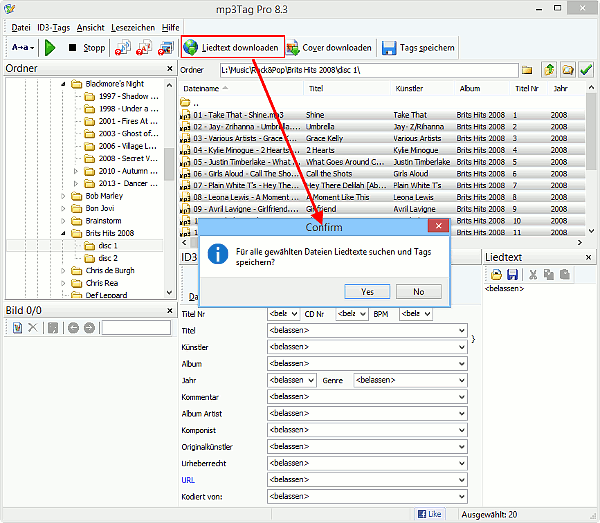
Task: Click the small folder icon beside path field
Action: pos(527,70)
